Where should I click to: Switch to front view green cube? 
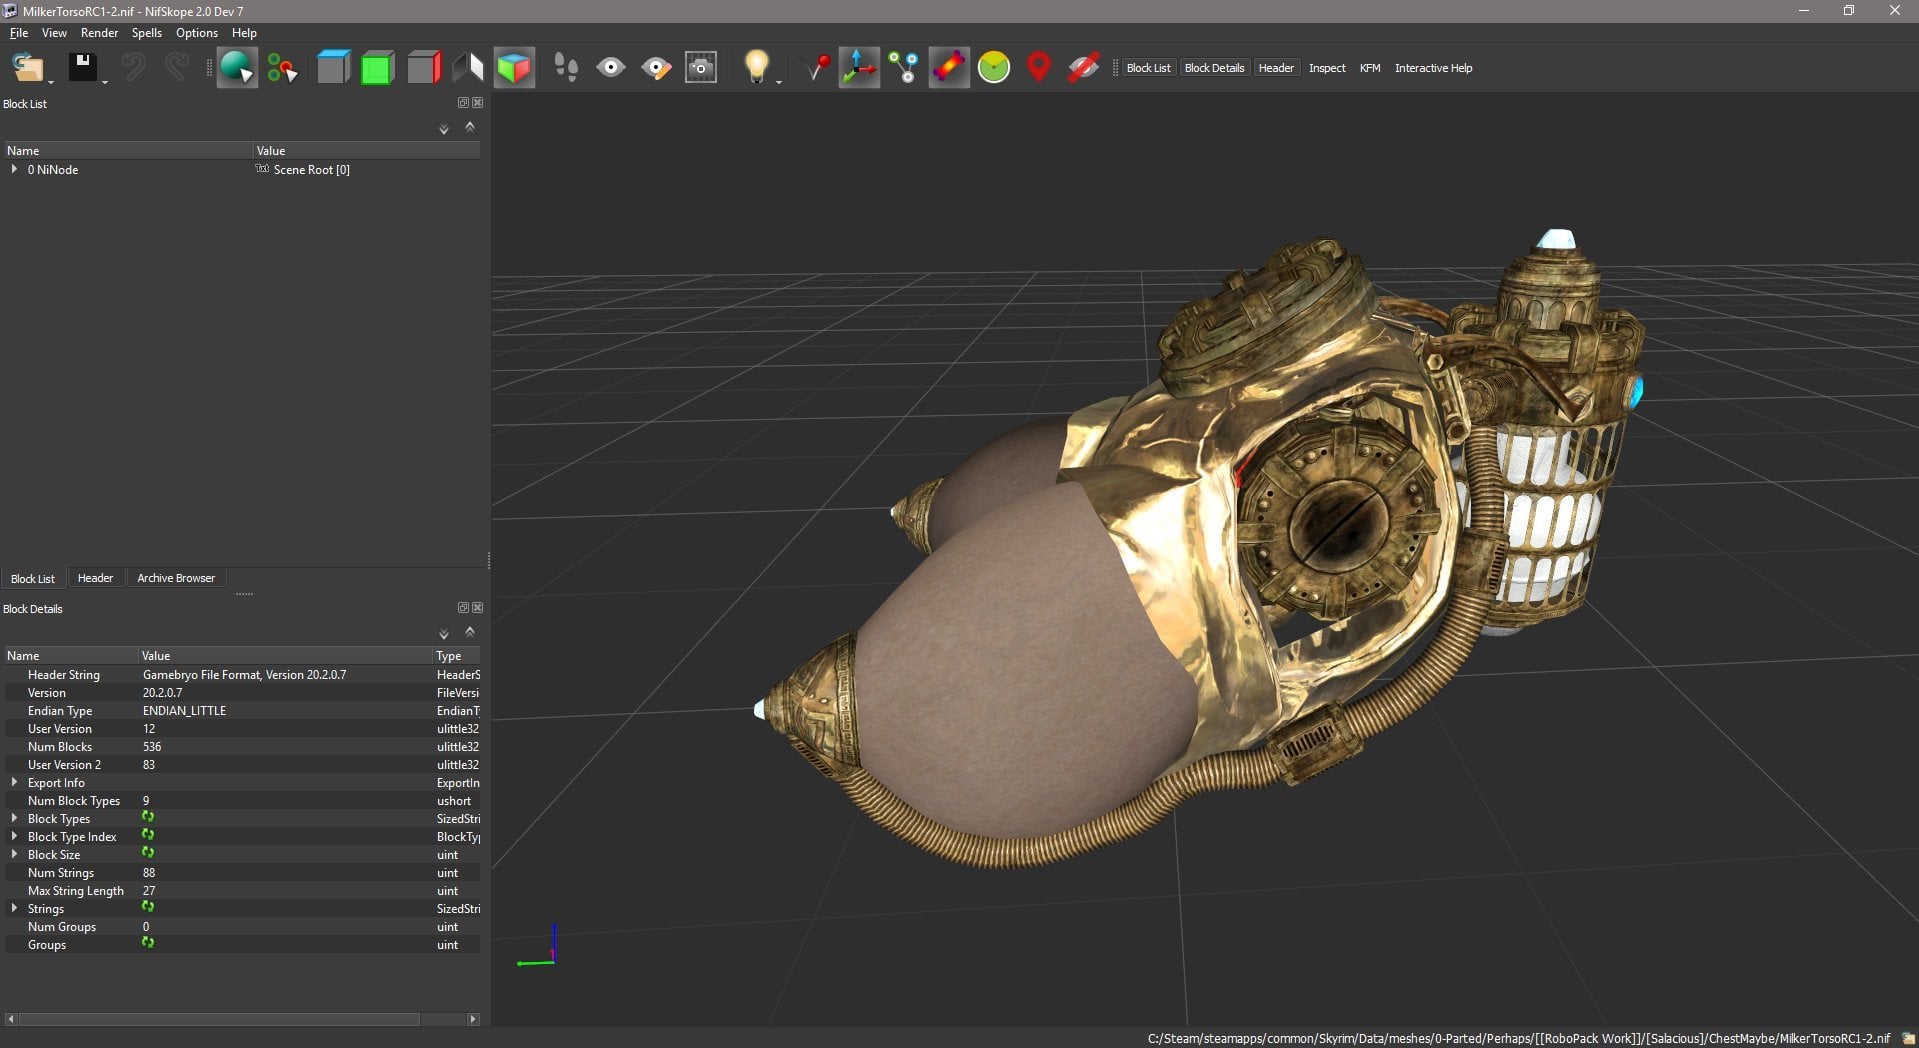coord(377,68)
